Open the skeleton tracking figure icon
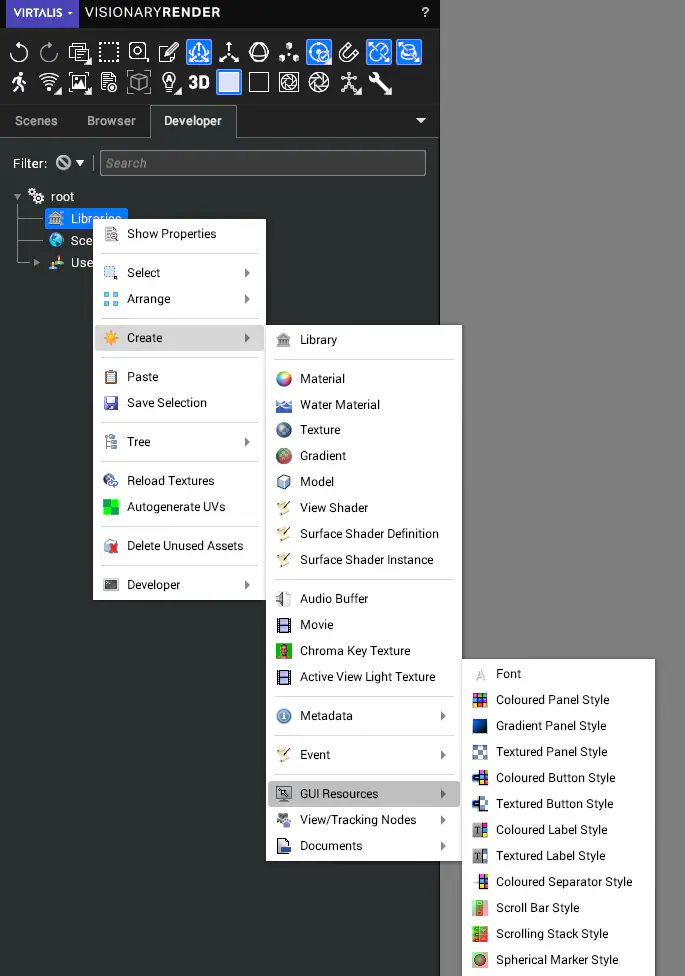This screenshot has height=976, width=685. pos(351,83)
